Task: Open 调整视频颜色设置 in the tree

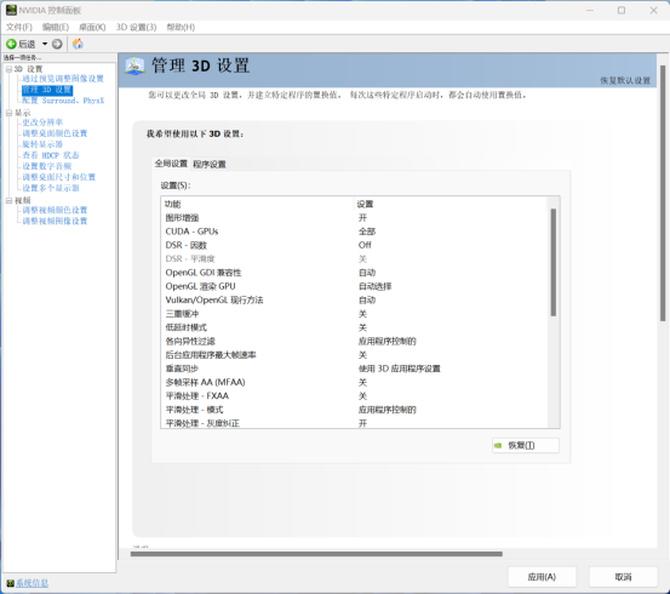Action: [x=55, y=210]
